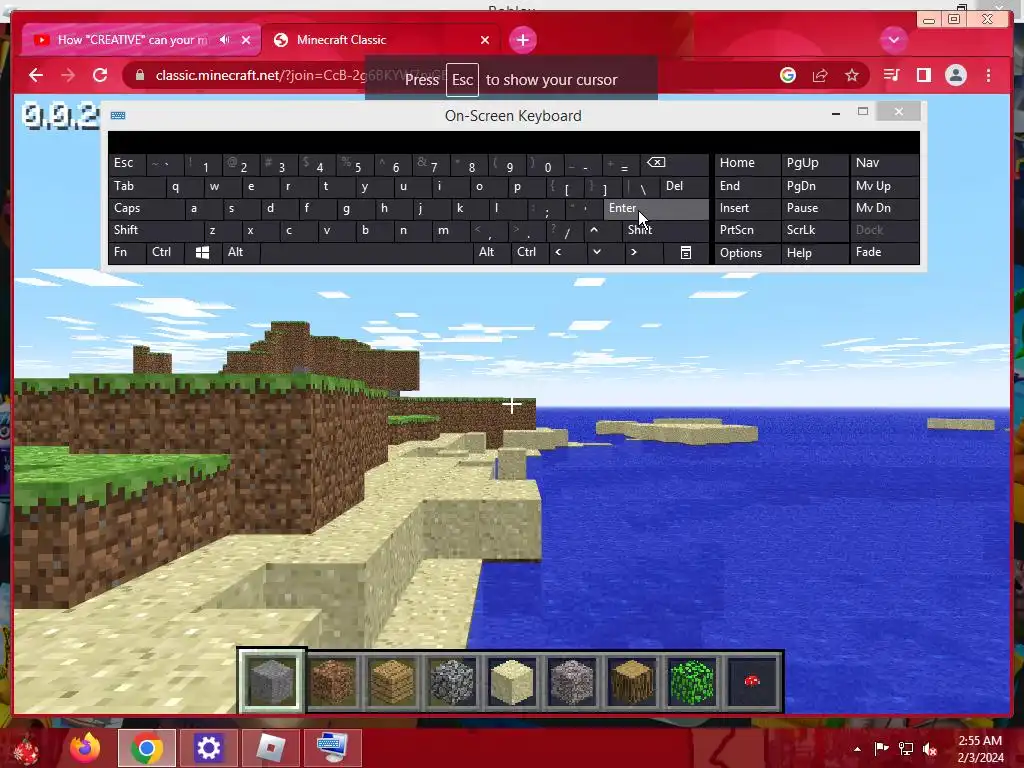Reload the Minecraft Classic page
1024x768 pixels.
click(100, 75)
